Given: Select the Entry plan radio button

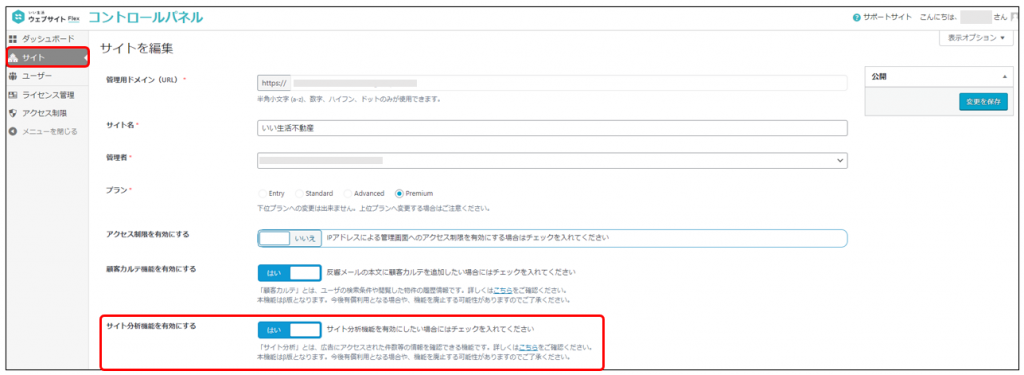Looking at the screenshot, I should point(263,193).
